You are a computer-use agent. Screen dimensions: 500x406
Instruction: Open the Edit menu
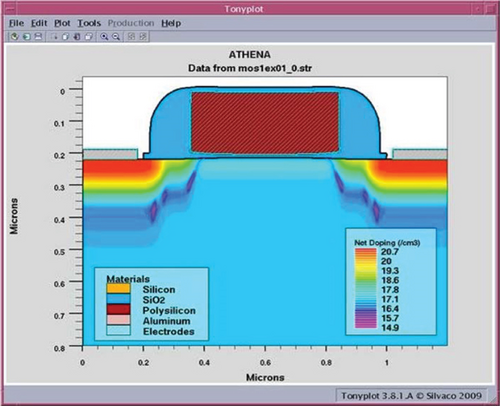tap(39, 23)
